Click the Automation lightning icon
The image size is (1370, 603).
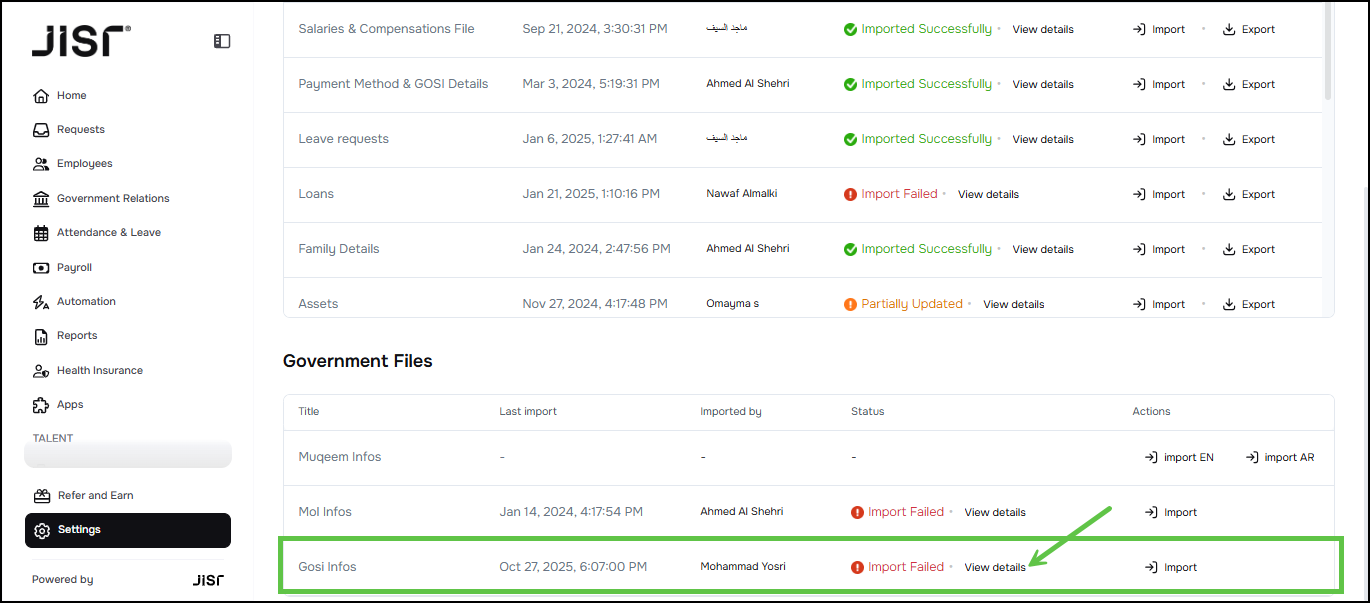pos(41,302)
